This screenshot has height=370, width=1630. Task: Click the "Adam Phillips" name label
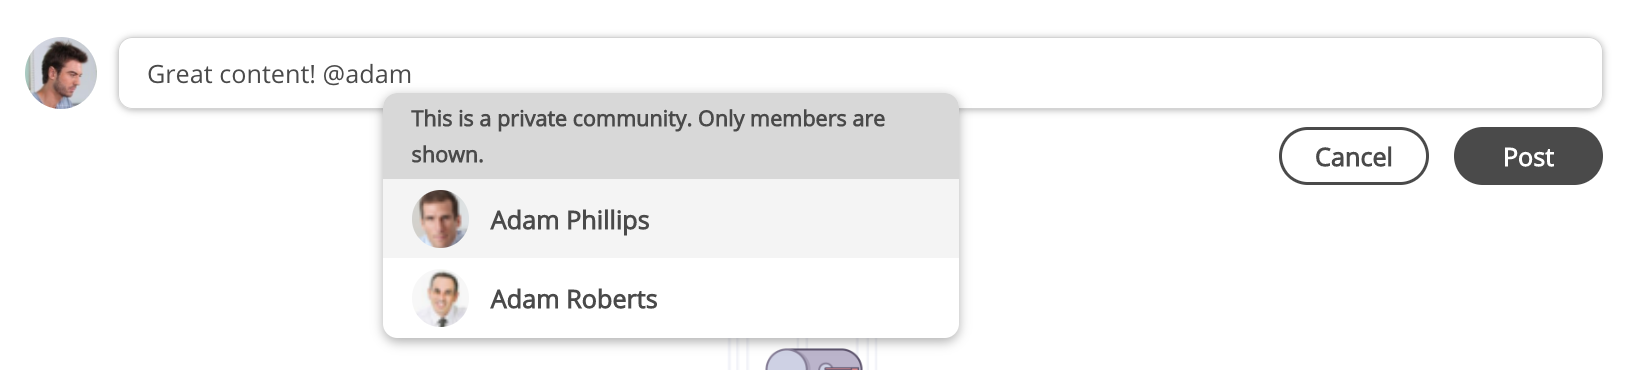569,220
